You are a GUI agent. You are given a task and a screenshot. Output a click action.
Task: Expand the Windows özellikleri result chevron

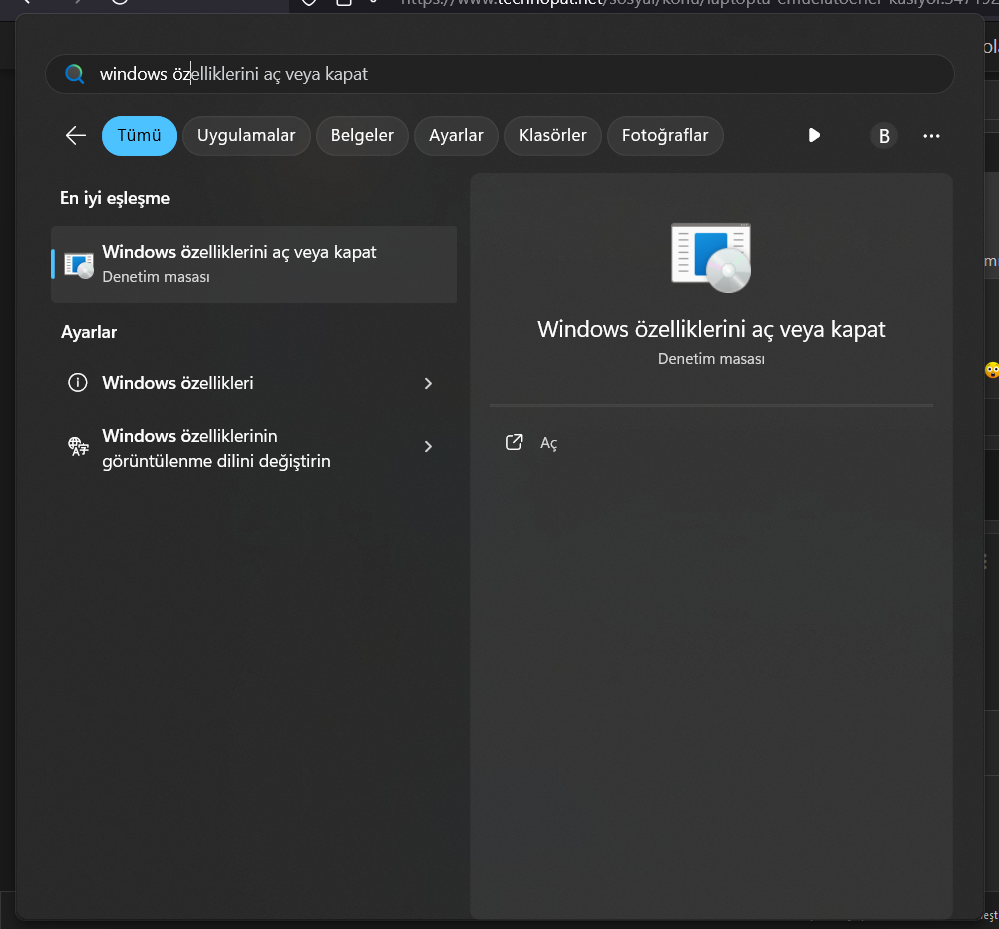(428, 383)
